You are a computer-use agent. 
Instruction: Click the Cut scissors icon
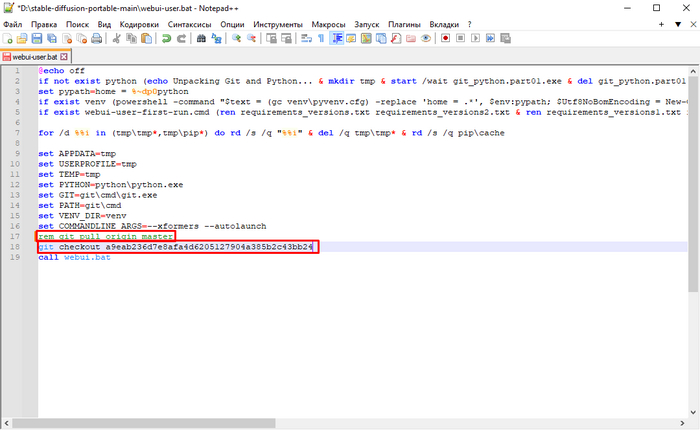118,38
